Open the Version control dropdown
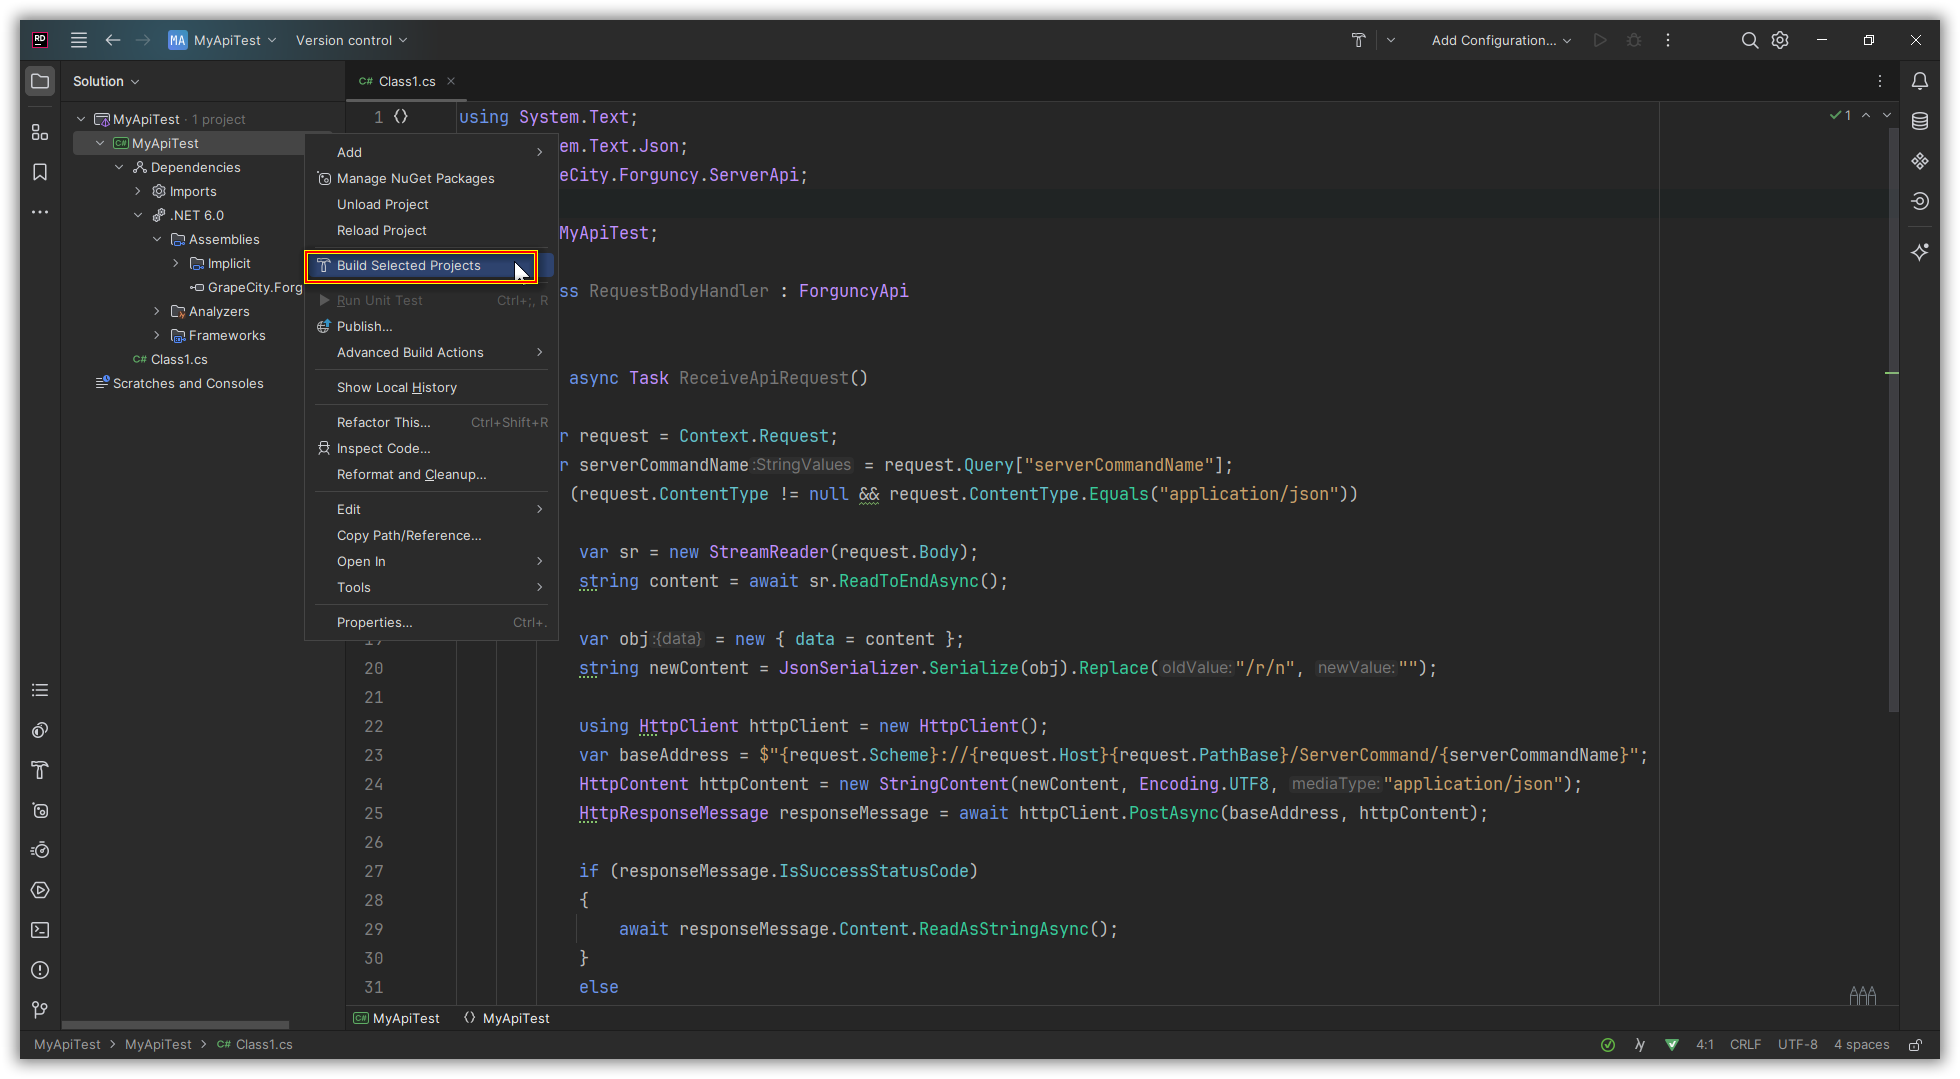 tap(351, 40)
